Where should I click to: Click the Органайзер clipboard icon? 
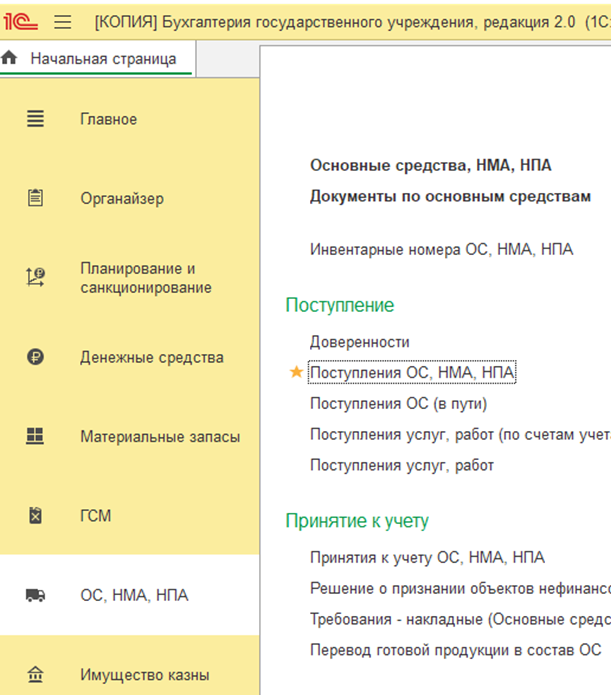[x=35, y=198]
